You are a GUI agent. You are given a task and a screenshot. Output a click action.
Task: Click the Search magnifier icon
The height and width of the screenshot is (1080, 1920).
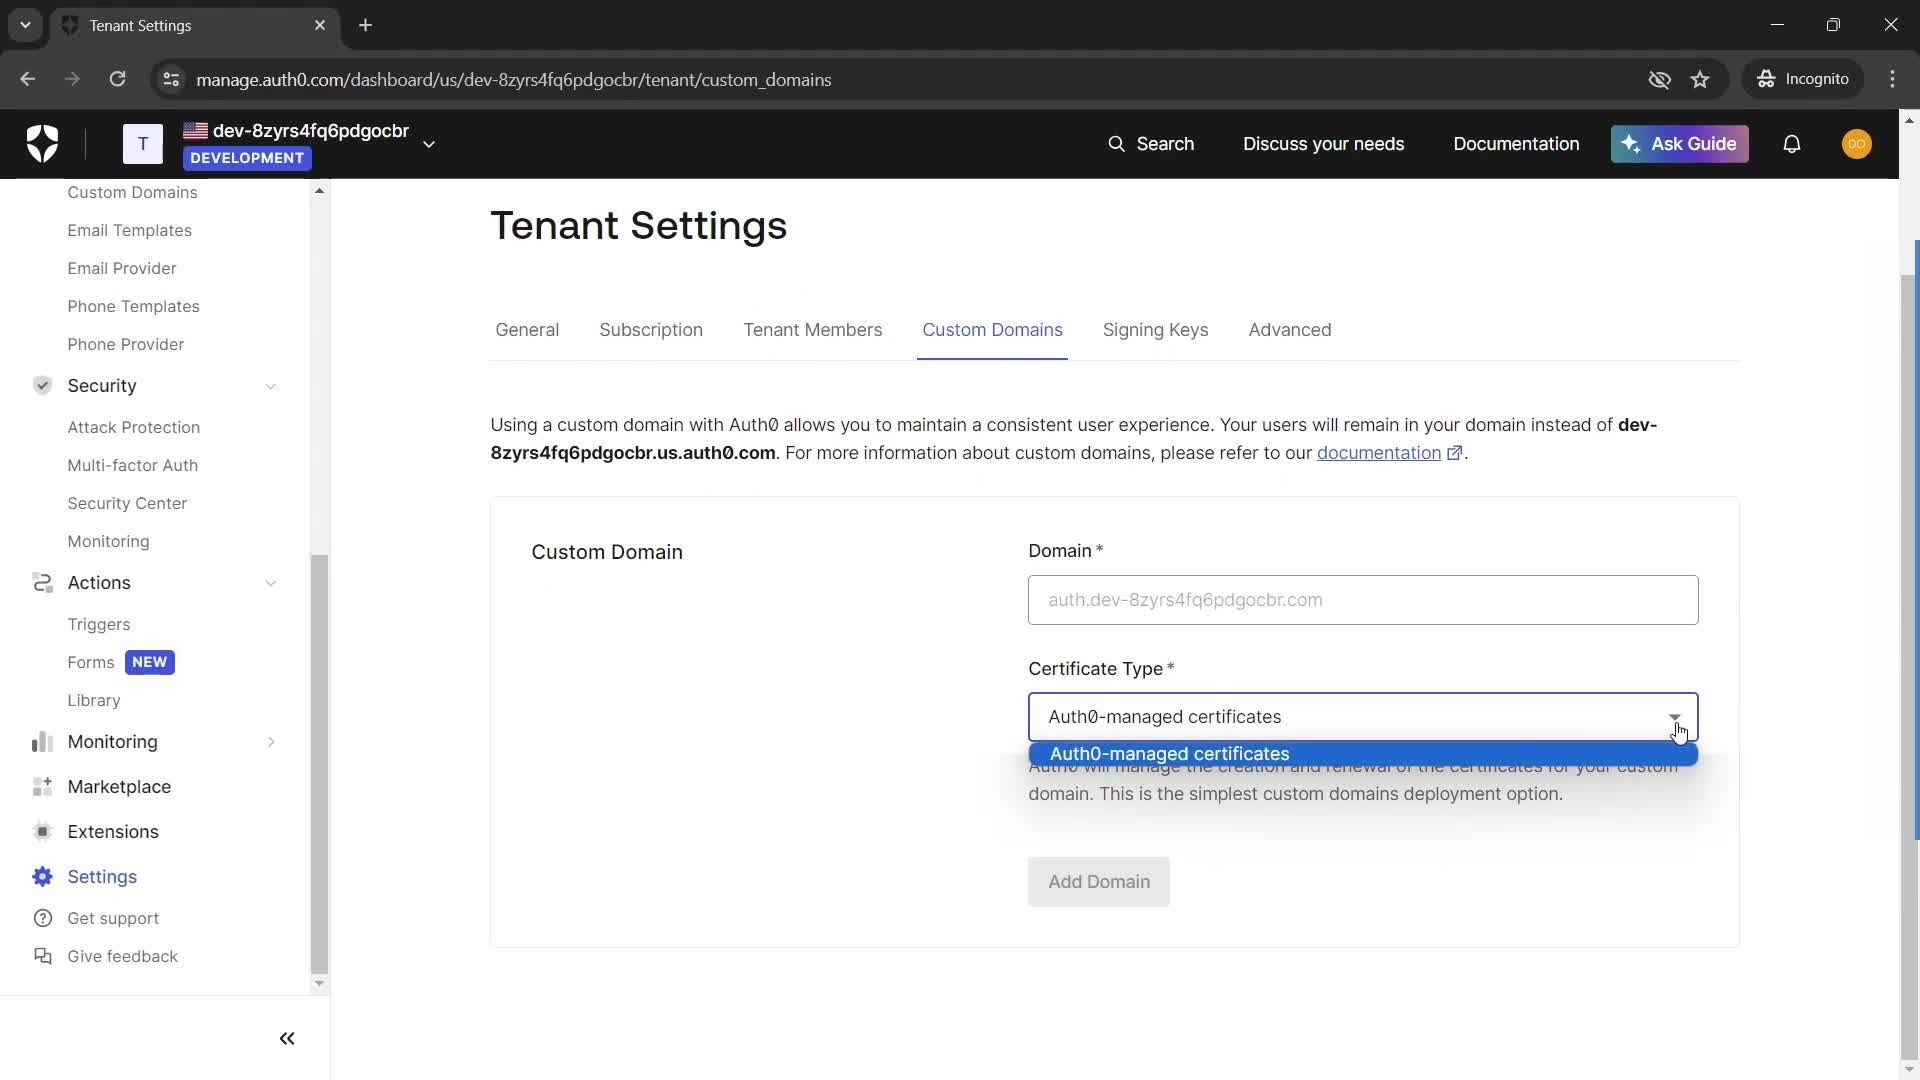coord(1116,144)
